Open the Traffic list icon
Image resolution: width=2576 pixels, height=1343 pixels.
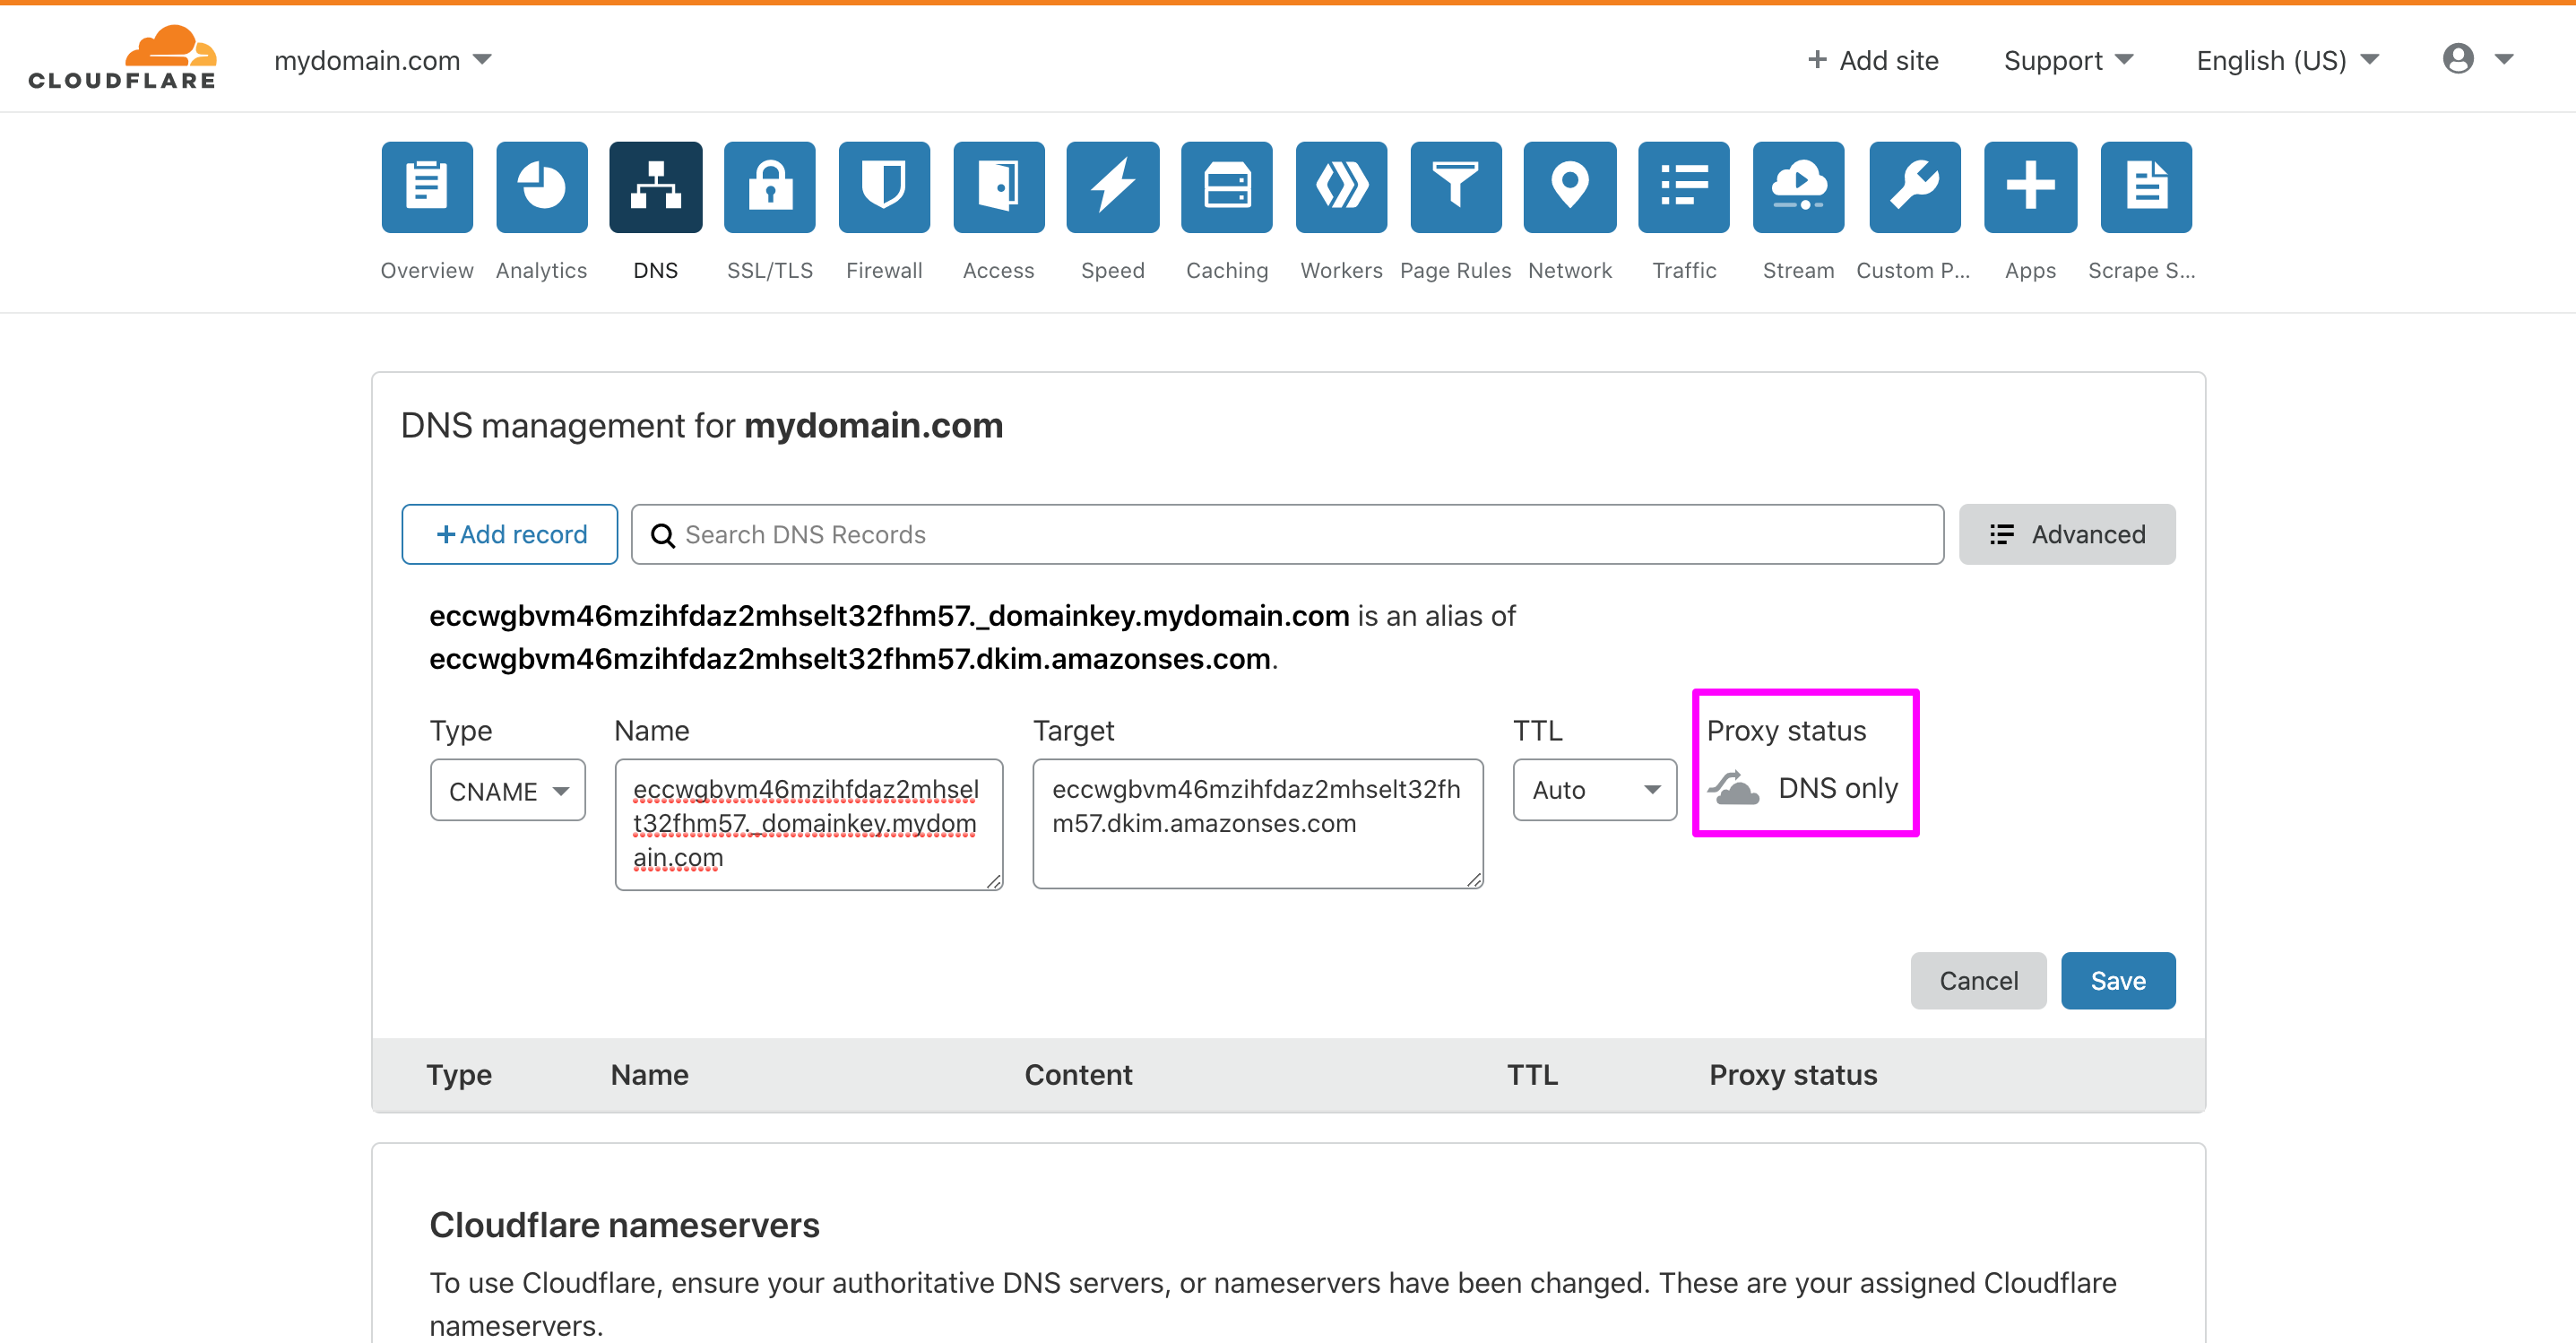(x=1684, y=187)
